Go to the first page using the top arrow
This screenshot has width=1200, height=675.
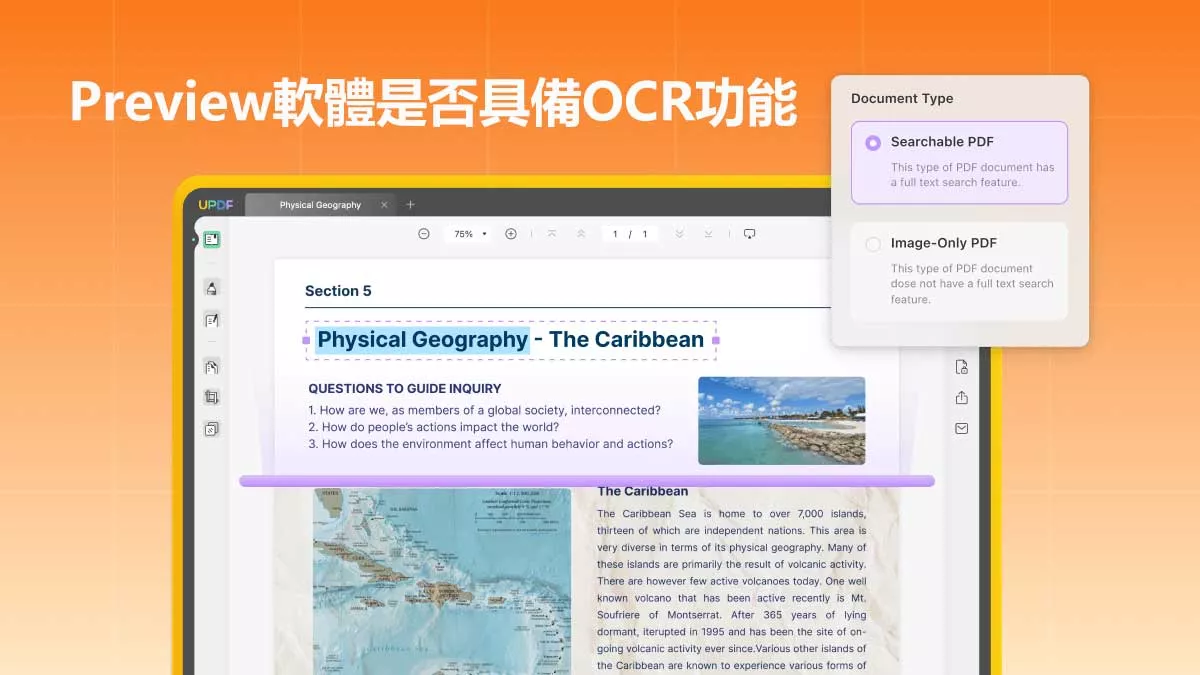tap(551, 233)
